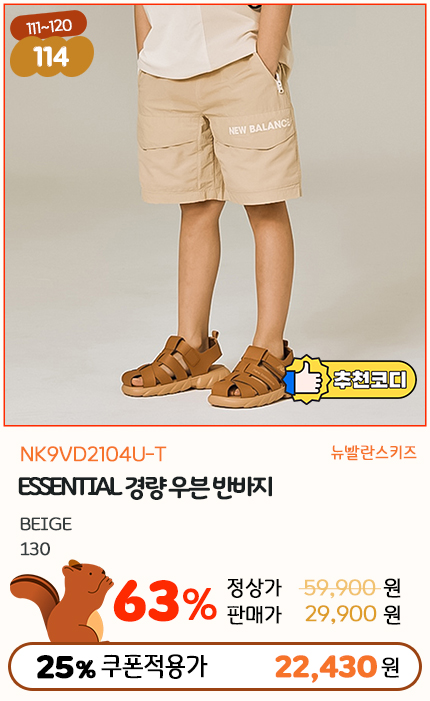Image resolution: width=430 pixels, height=701 pixels.
Task: Click the 29,900 원 sale price
Action: pyautogui.click(x=353, y=614)
